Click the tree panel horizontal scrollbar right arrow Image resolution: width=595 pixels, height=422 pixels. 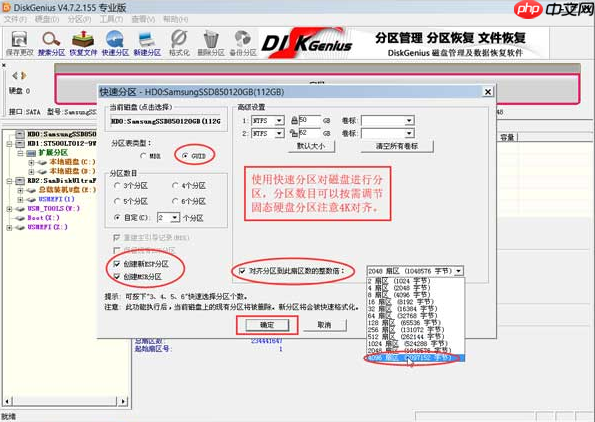tap(123, 401)
